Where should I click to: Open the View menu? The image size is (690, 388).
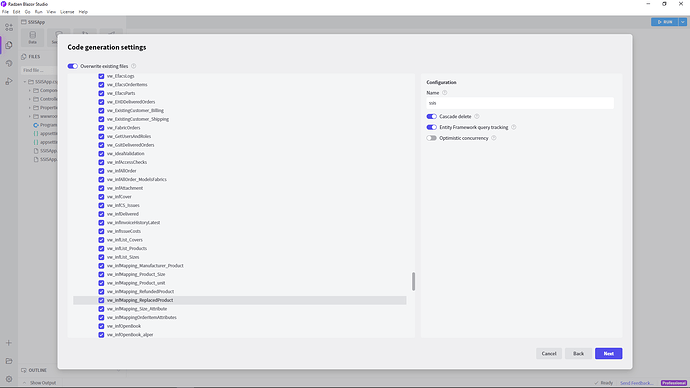[51, 12]
